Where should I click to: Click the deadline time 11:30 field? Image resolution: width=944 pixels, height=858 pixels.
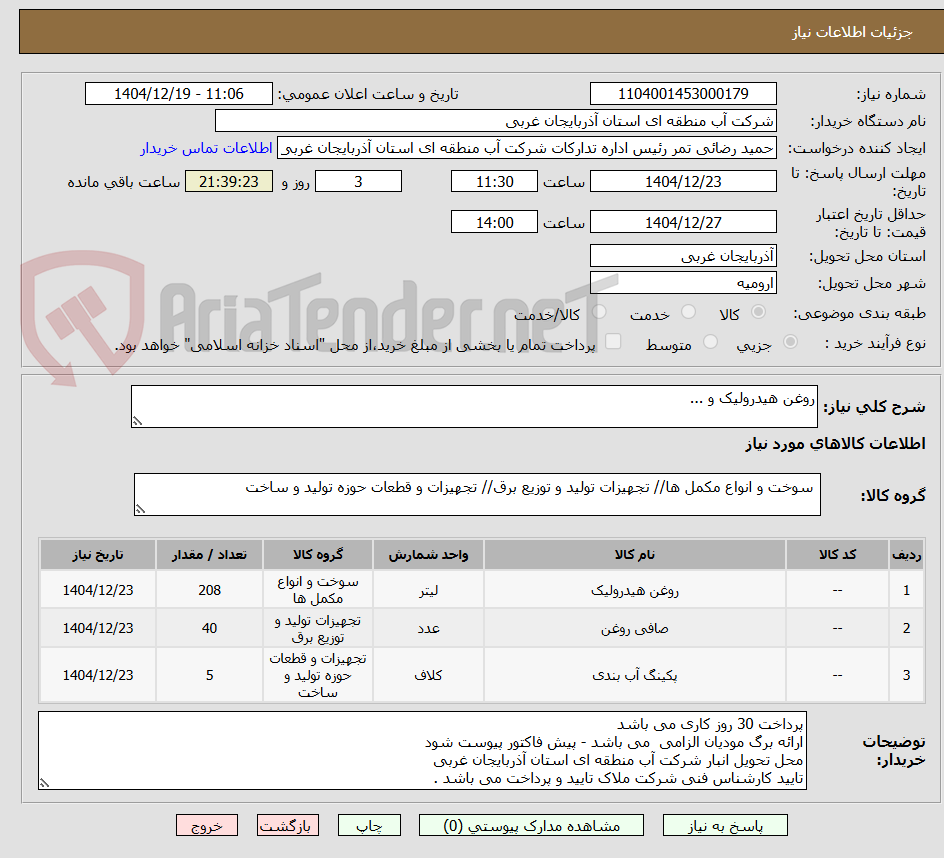[x=494, y=181]
